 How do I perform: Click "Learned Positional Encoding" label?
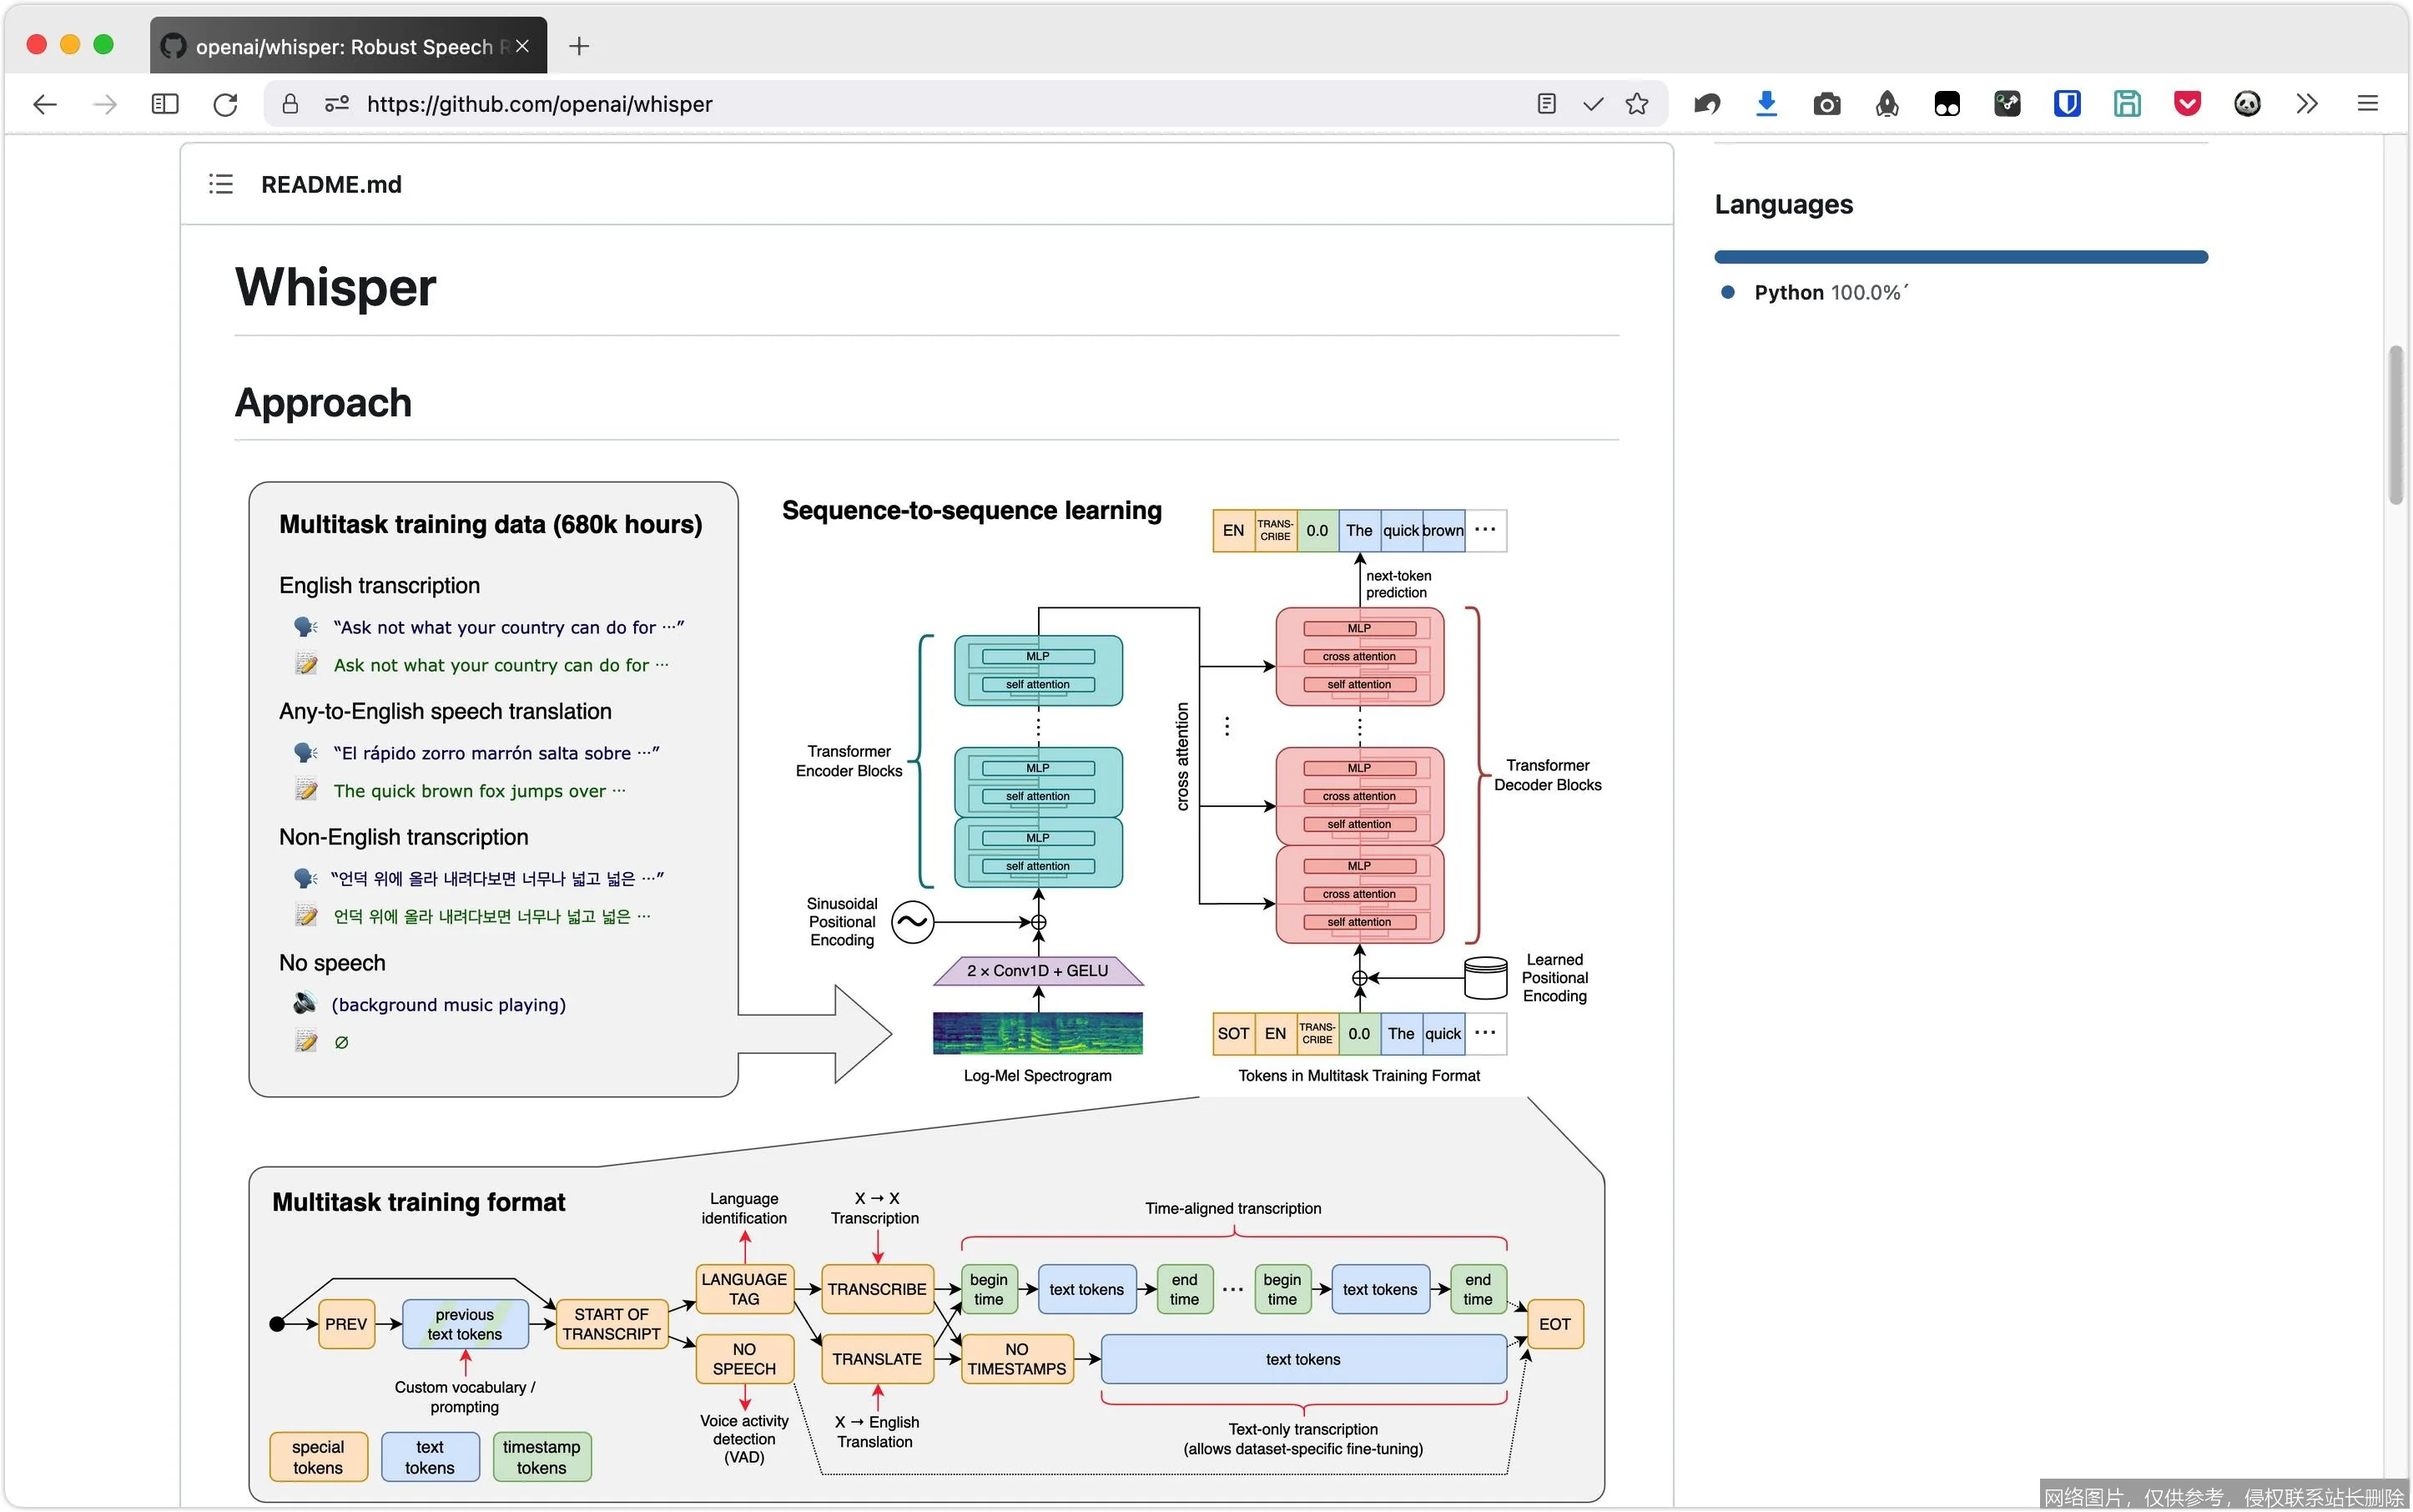pos(1554,978)
